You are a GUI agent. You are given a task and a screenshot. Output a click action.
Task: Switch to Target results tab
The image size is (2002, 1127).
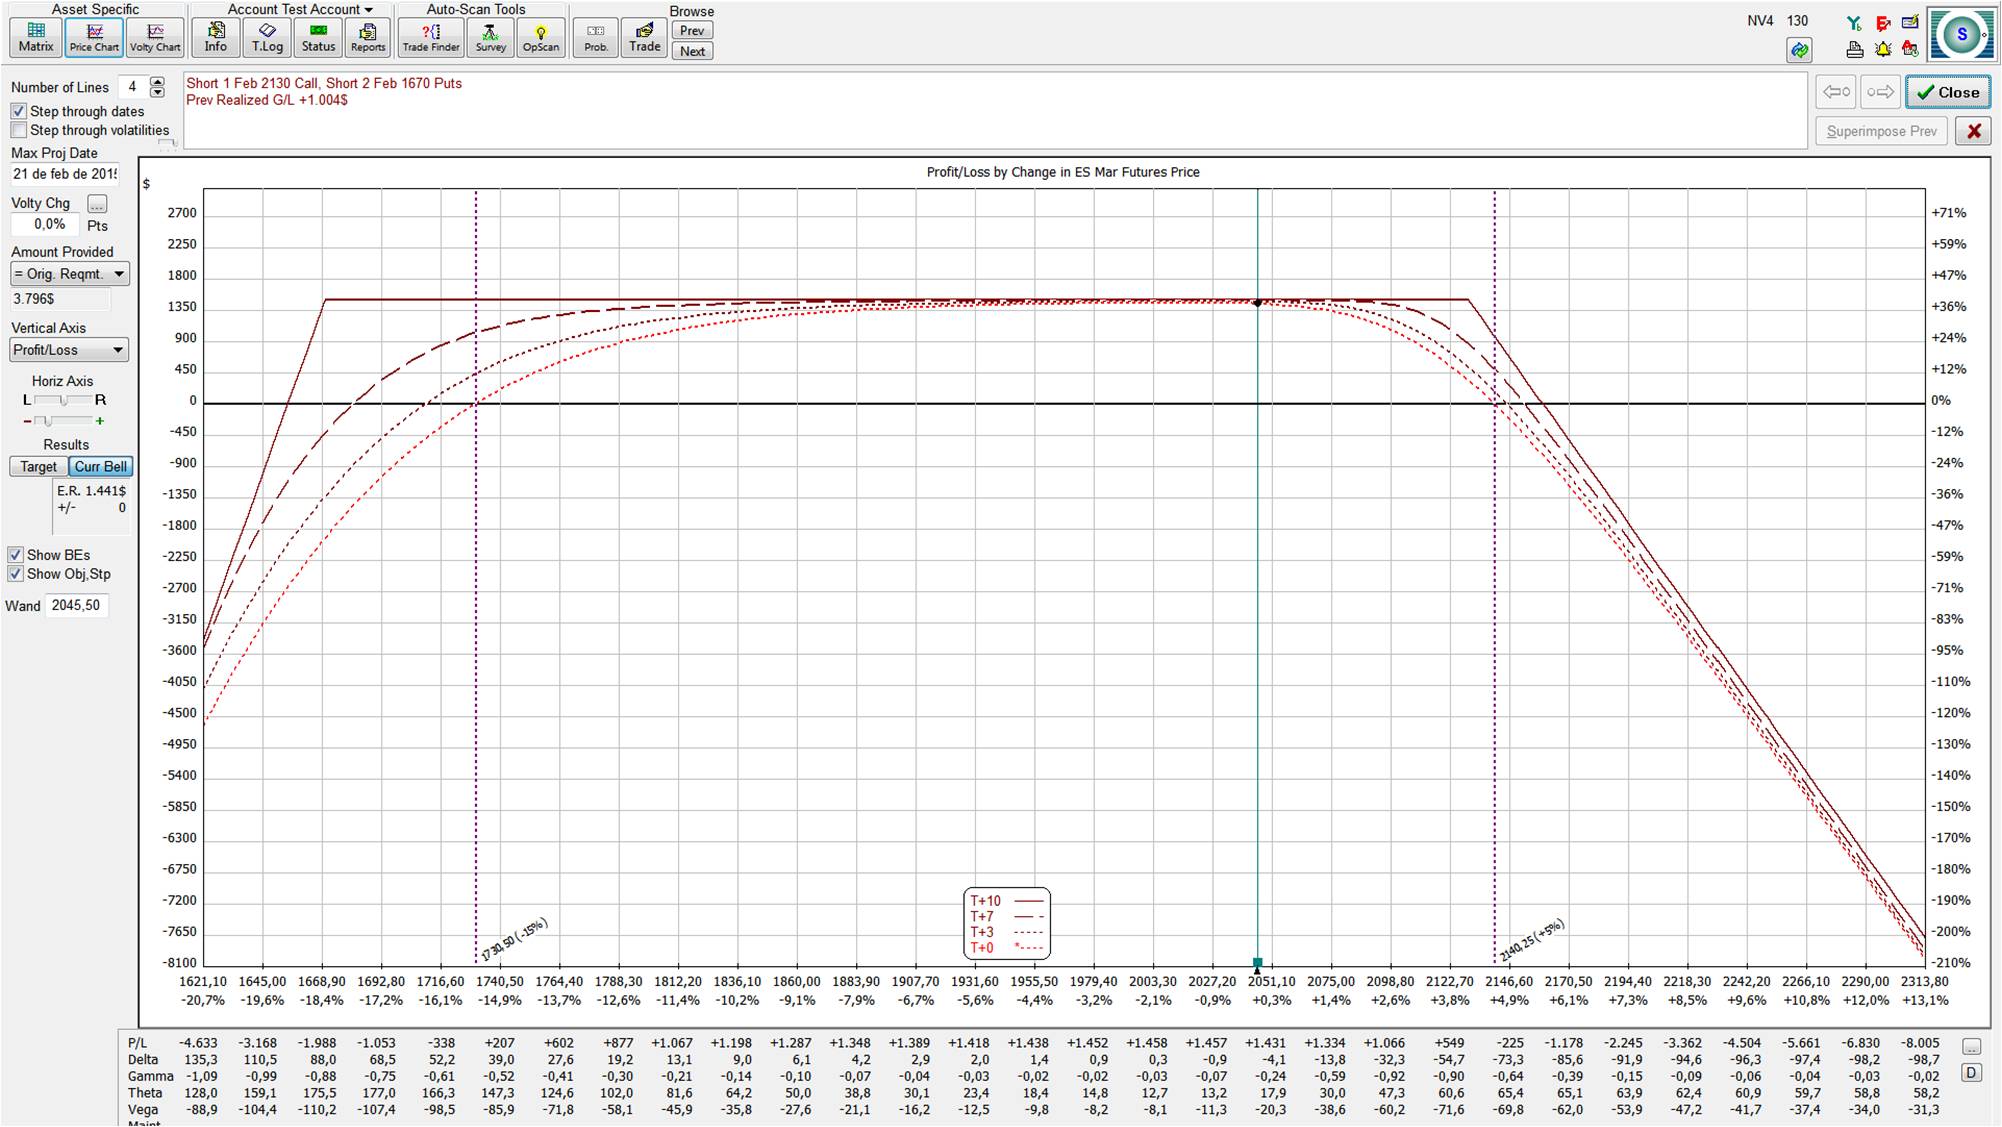[x=38, y=467]
